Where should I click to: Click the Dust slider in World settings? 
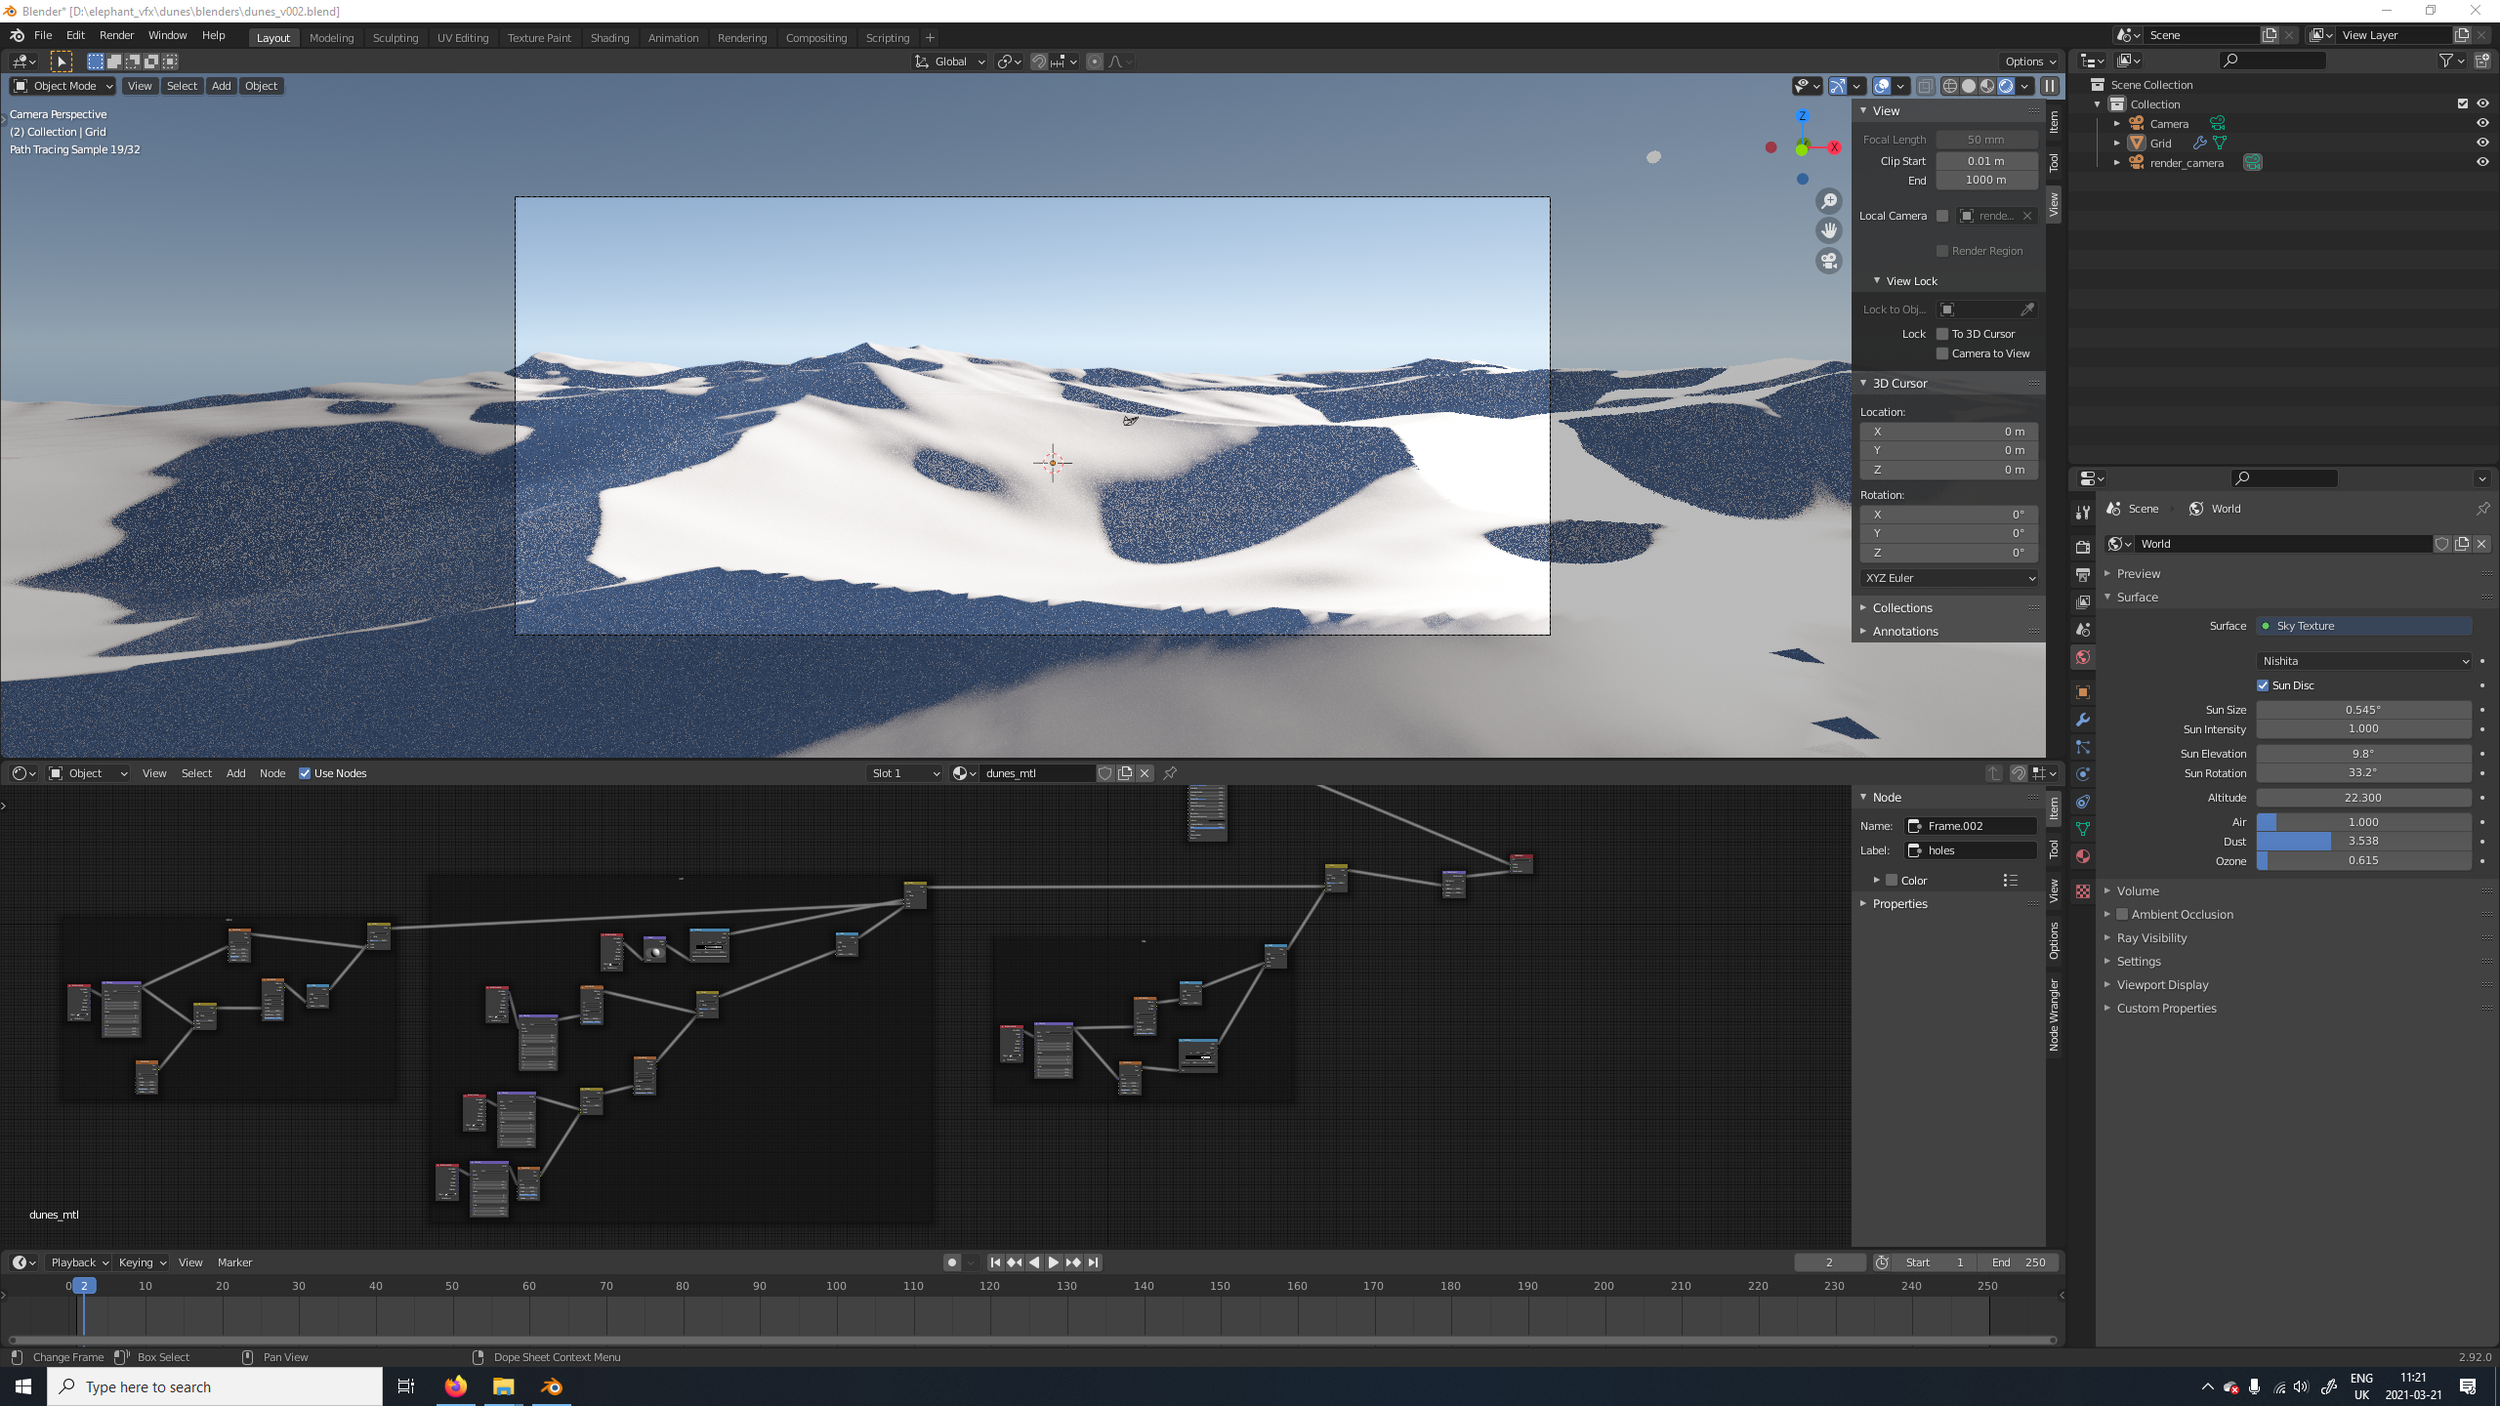click(x=2363, y=841)
